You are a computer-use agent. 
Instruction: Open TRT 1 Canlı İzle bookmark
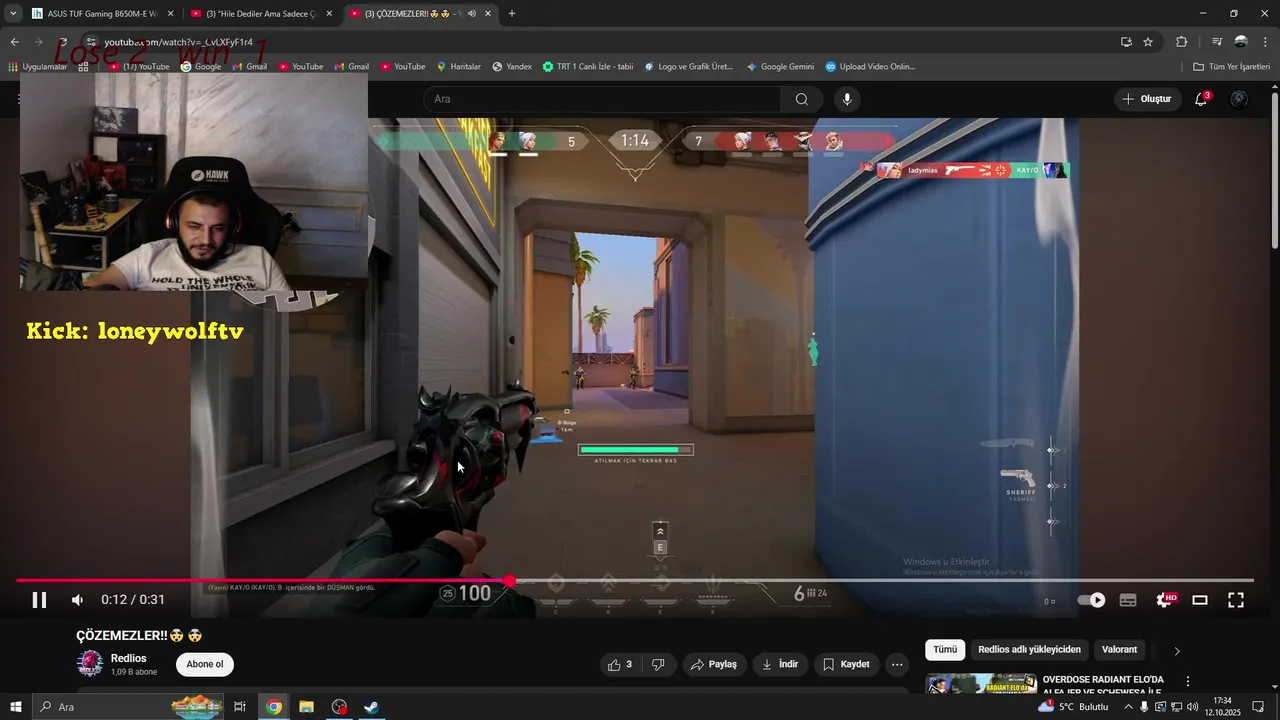(588, 67)
